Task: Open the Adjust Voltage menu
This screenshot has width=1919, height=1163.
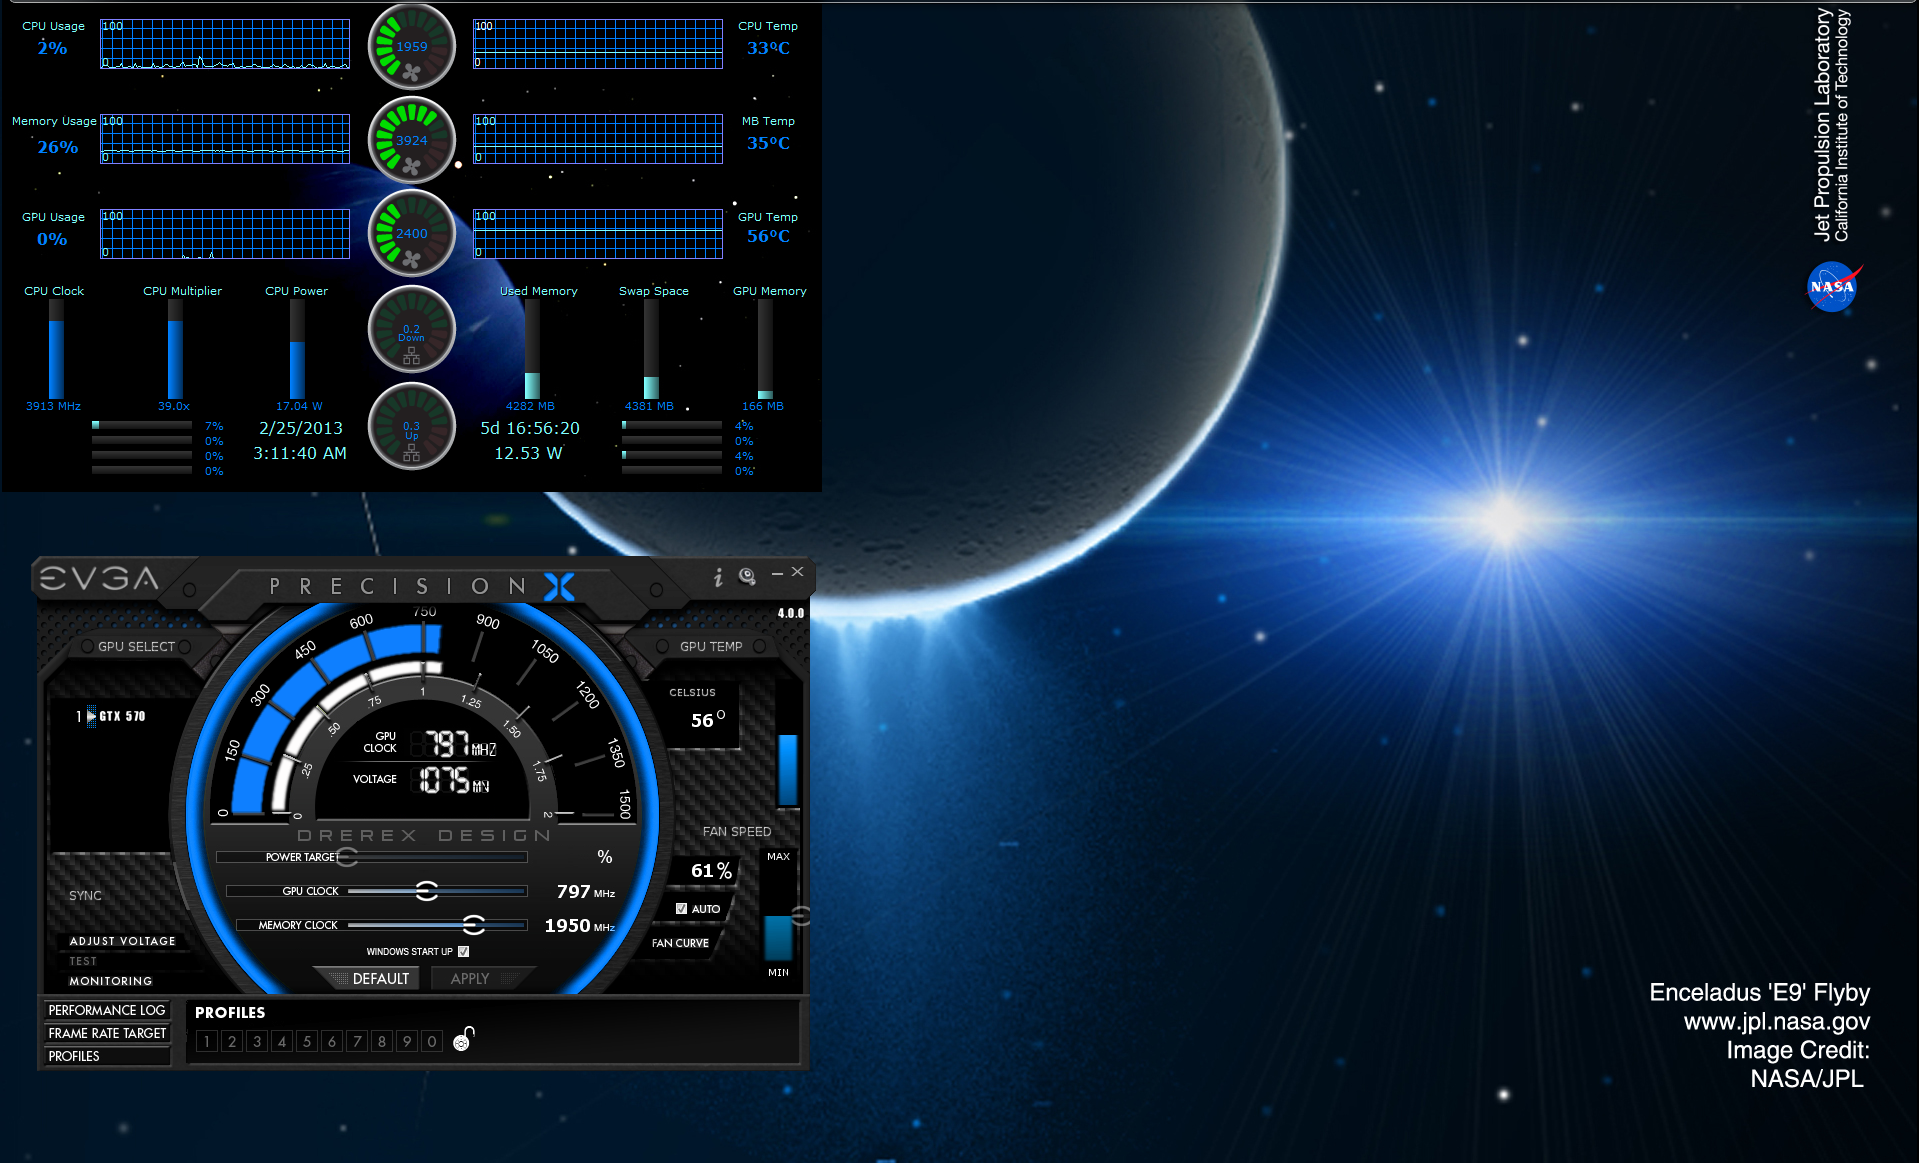Action: point(122,941)
